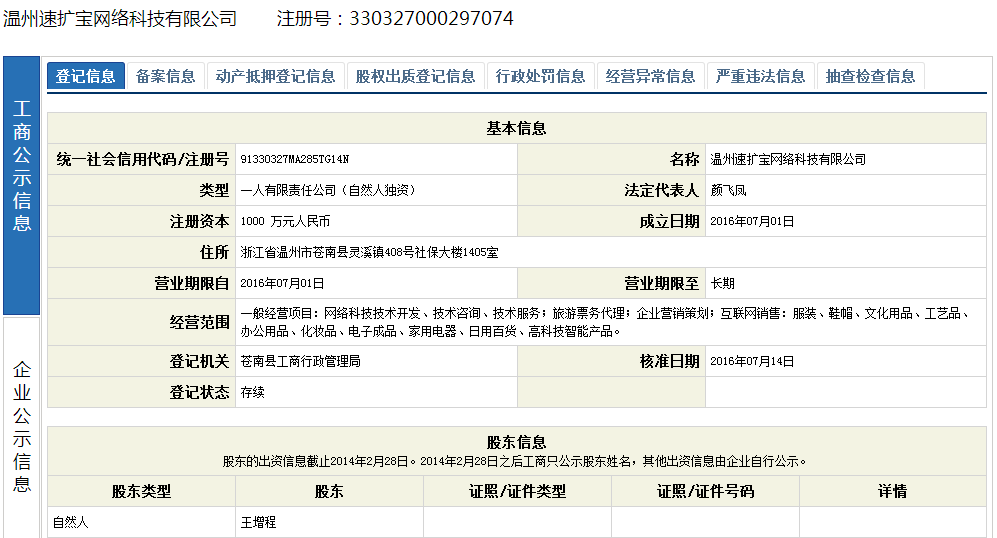Click the credit code 91330327MA285TG14N
This screenshot has width=997, height=538.
click(295, 160)
